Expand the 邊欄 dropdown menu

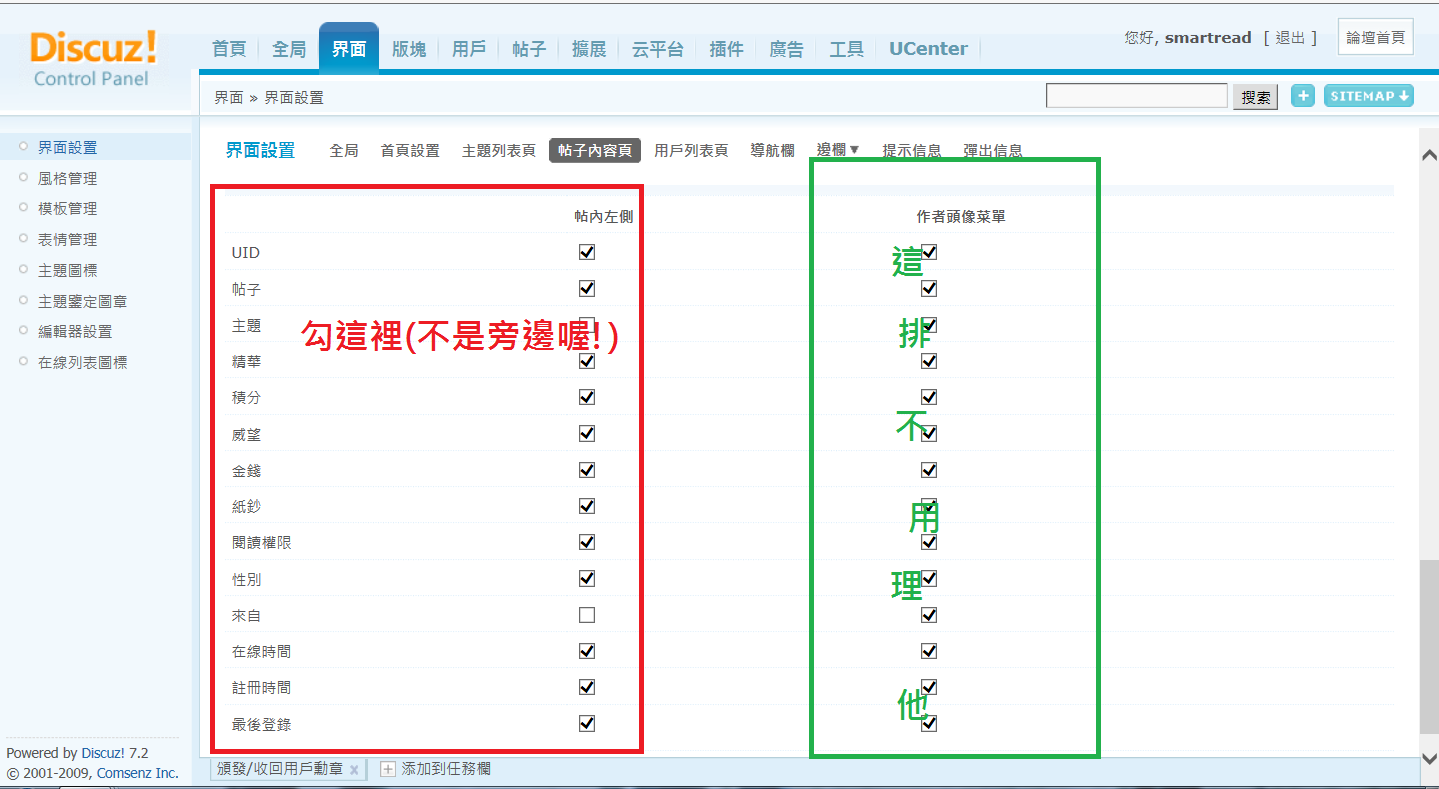[x=838, y=150]
